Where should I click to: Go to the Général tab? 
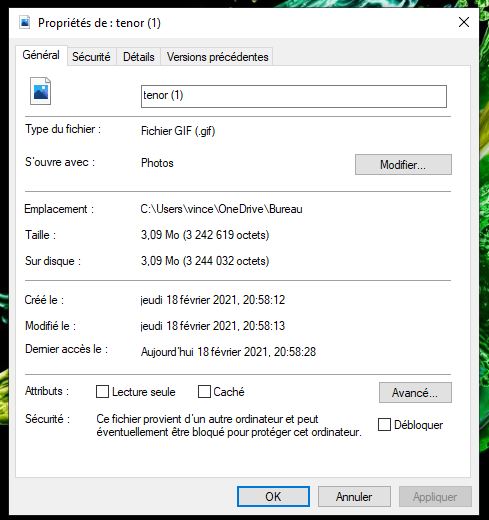click(x=41, y=55)
